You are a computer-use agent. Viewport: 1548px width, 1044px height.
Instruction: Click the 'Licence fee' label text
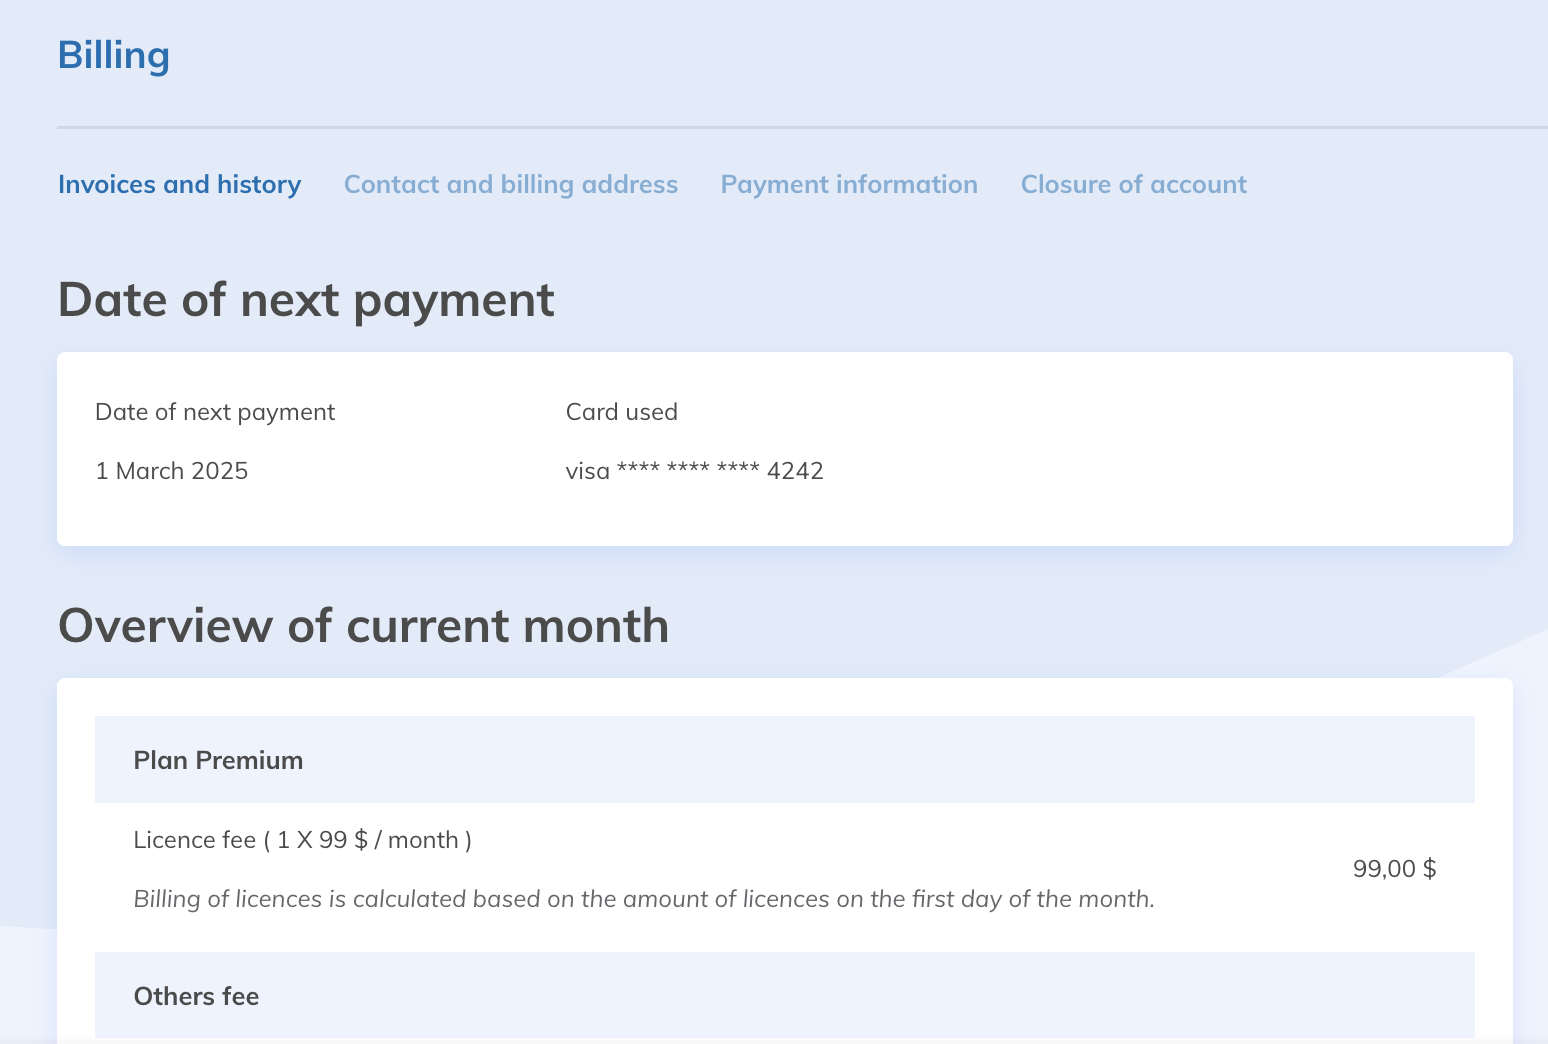click(x=195, y=840)
